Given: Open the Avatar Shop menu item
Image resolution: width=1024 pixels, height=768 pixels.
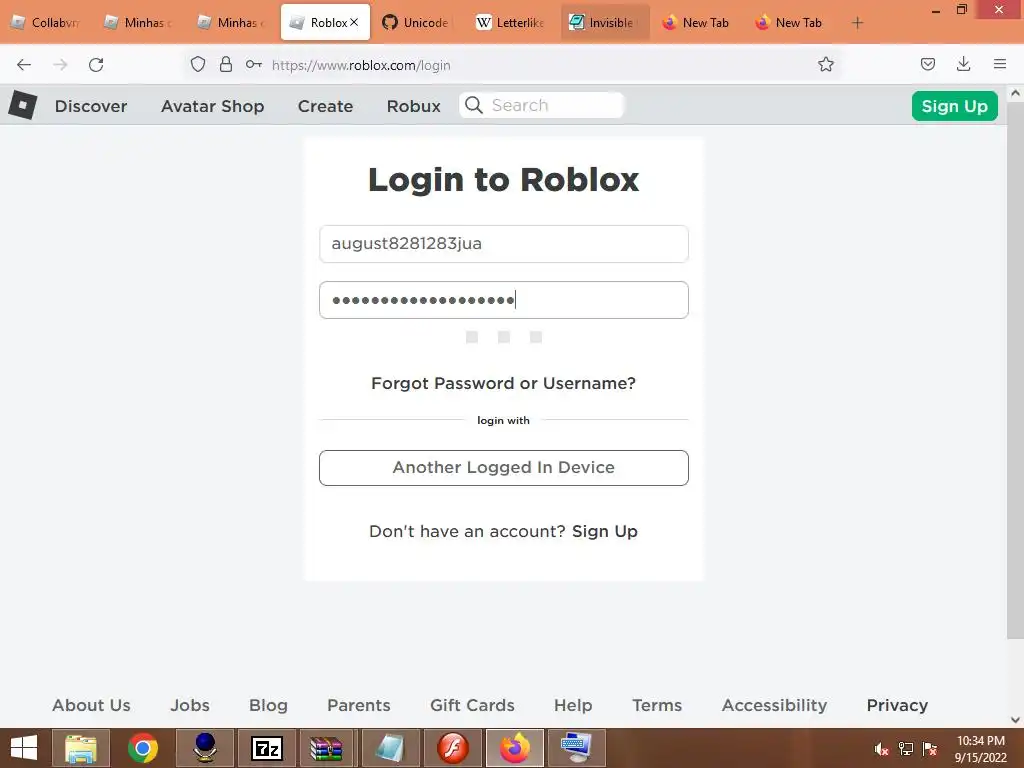Looking at the screenshot, I should pos(212,106).
